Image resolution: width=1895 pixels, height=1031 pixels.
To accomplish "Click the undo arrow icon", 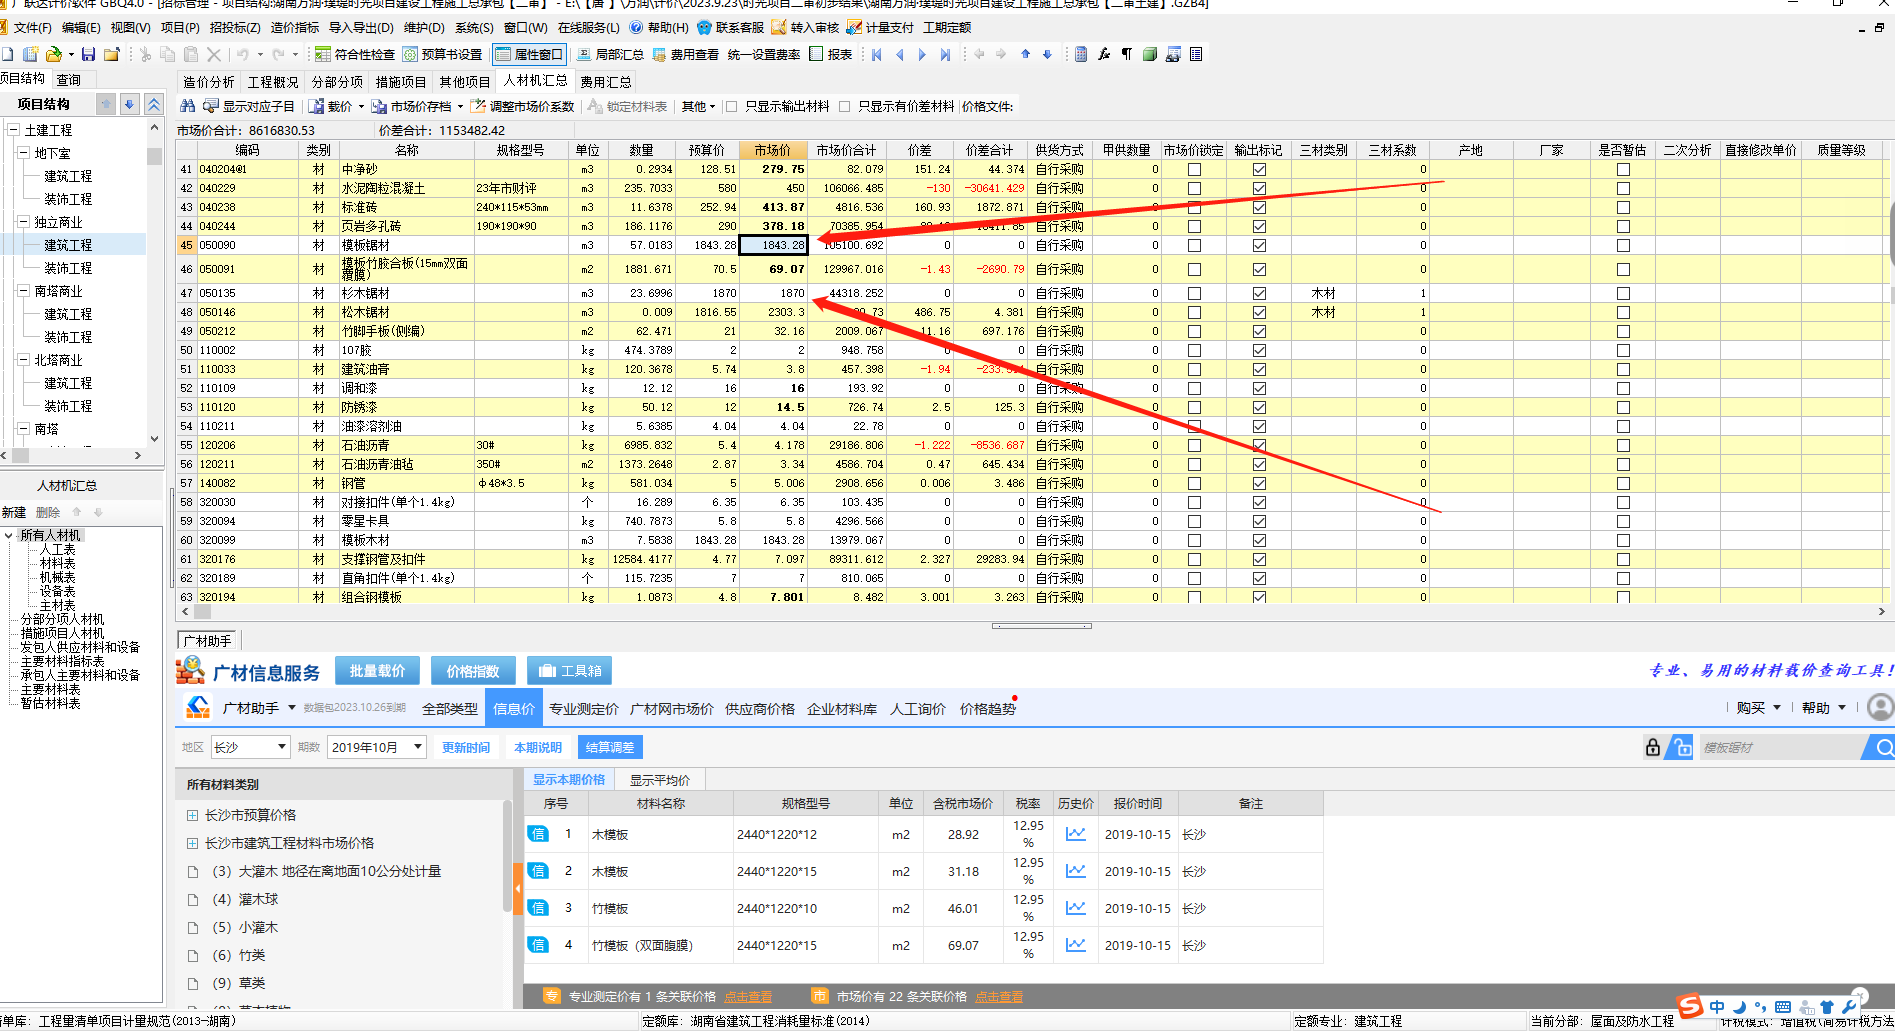I will pyautogui.click(x=243, y=54).
